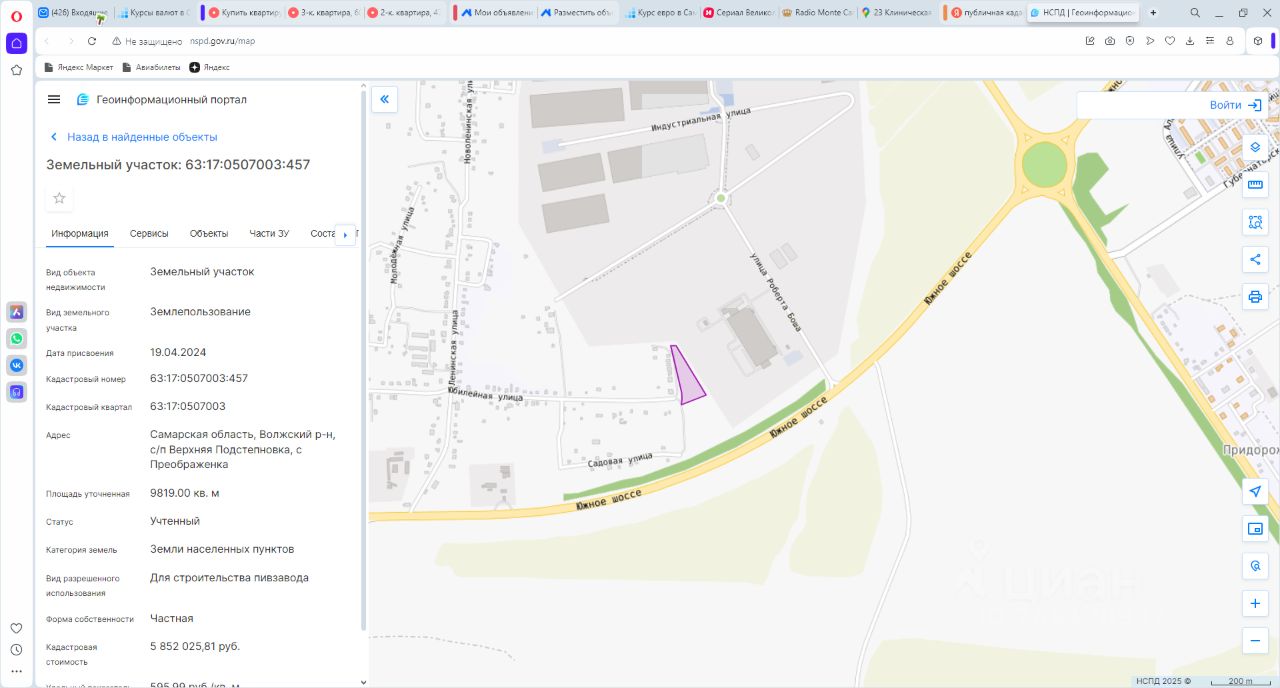Open the hamburger menu of the geoportal

(x=54, y=100)
